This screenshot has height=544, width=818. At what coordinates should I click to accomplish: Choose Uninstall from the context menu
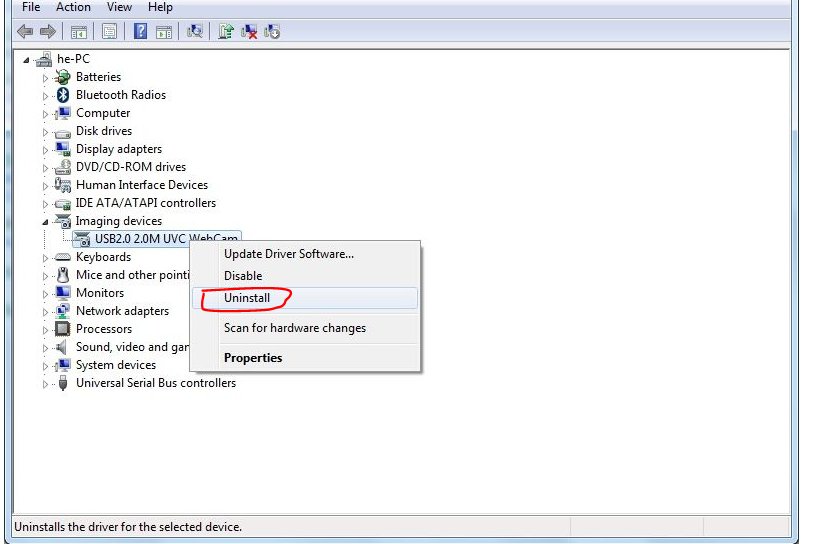(247, 298)
